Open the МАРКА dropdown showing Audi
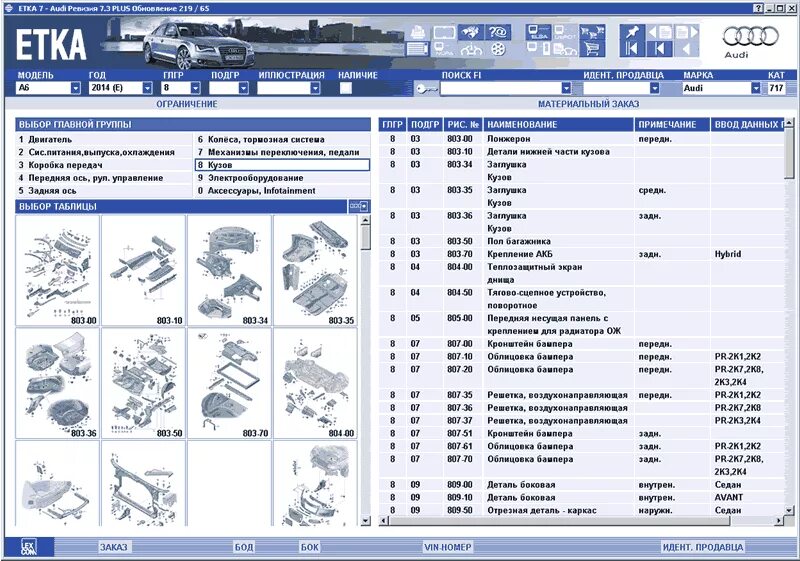This screenshot has width=800, height=561. pos(756,88)
